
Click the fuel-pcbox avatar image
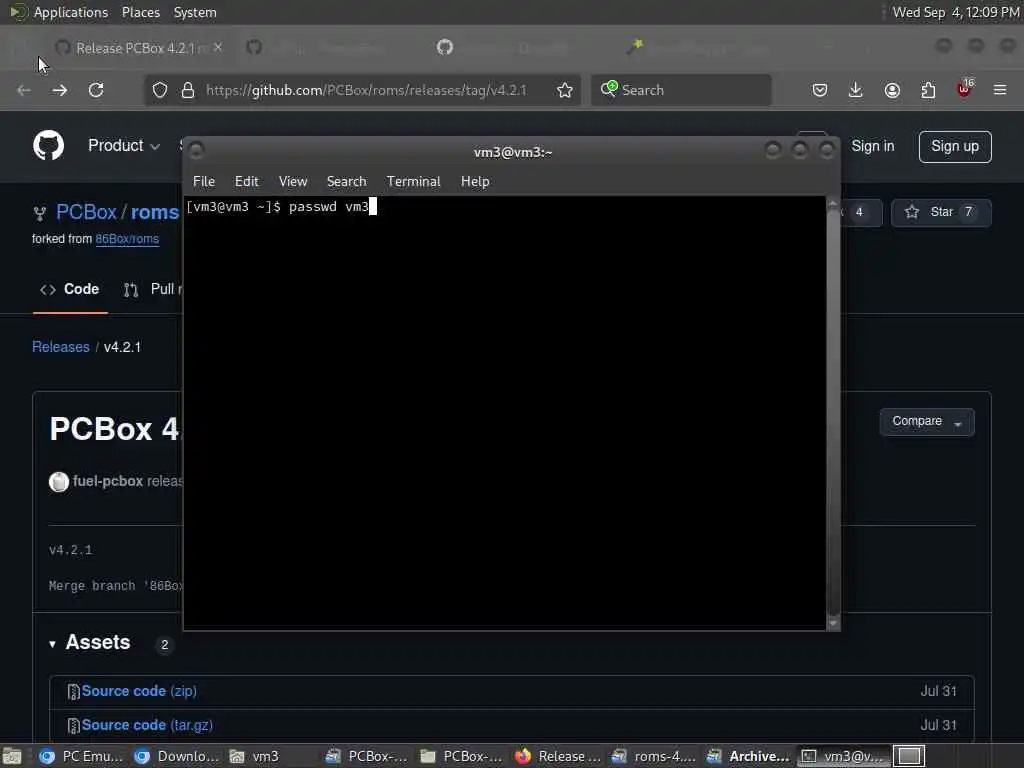click(59, 481)
